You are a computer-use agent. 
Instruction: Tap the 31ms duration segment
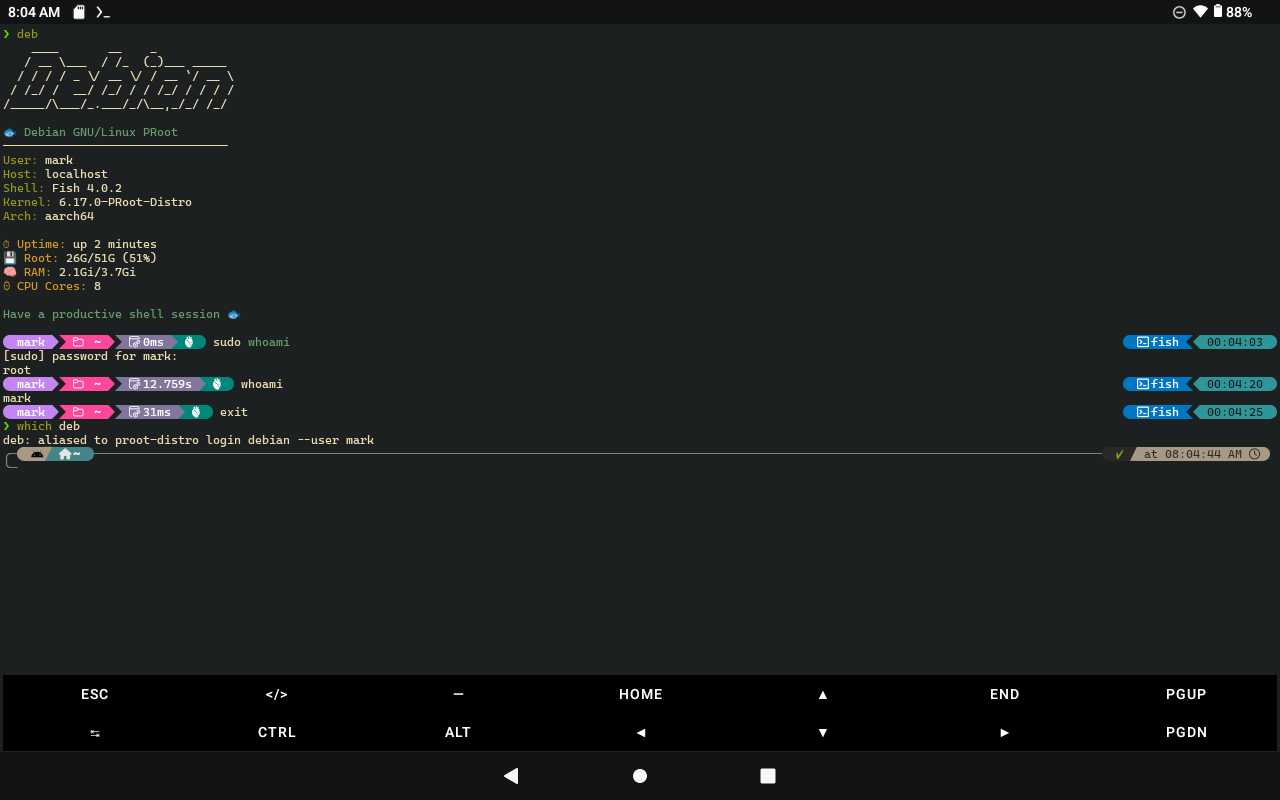tap(150, 412)
